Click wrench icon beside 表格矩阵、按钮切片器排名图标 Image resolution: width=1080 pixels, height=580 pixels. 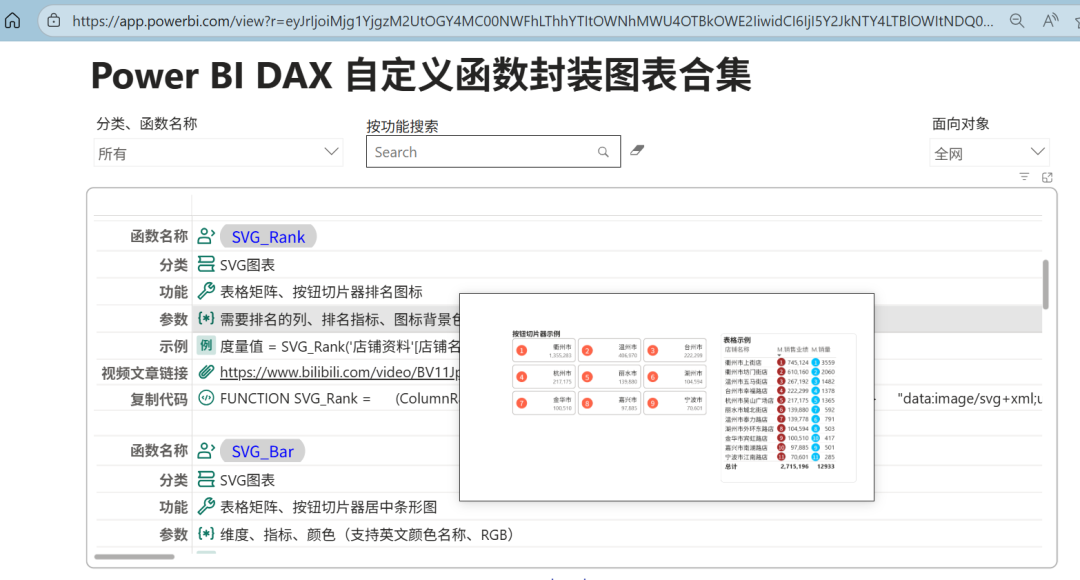coord(206,291)
